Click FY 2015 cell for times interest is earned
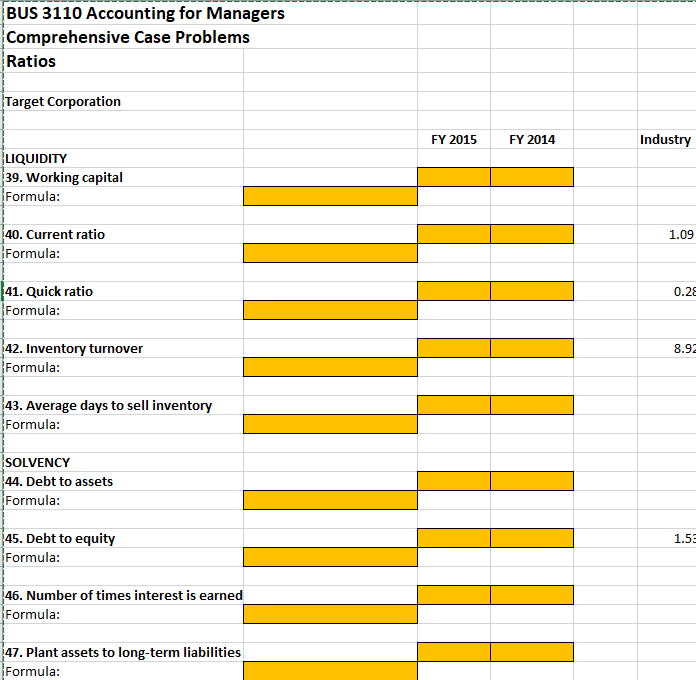Image resolution: width=696 pixels, height=680 pixels. [454, 595]
